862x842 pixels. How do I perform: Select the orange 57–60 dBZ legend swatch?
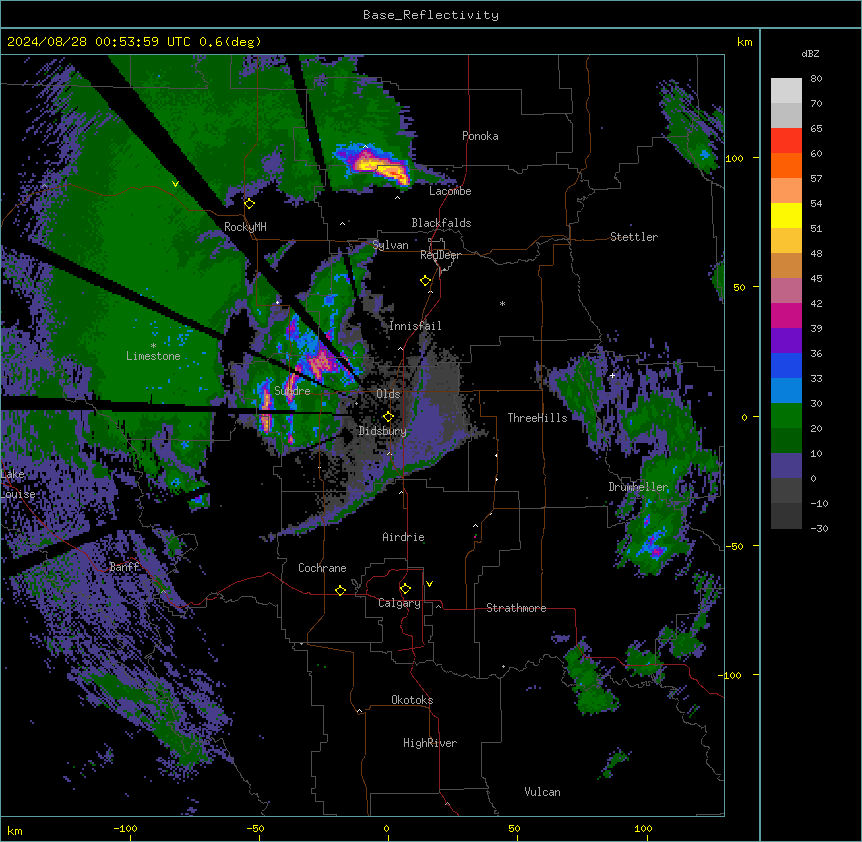tap(786, 165)
